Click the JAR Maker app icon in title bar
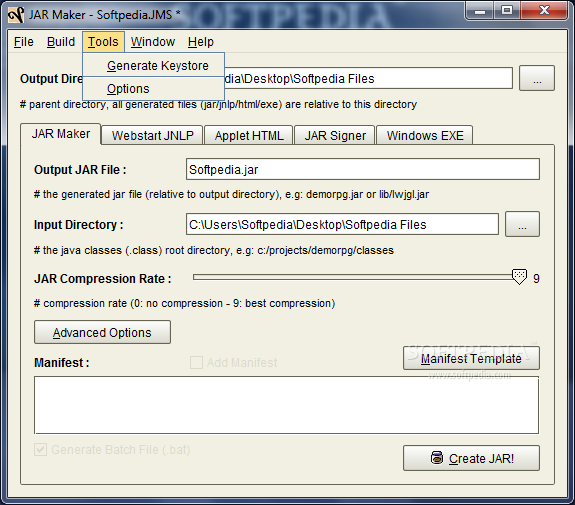The image size is (575, 505). click(x=16, y=15)
